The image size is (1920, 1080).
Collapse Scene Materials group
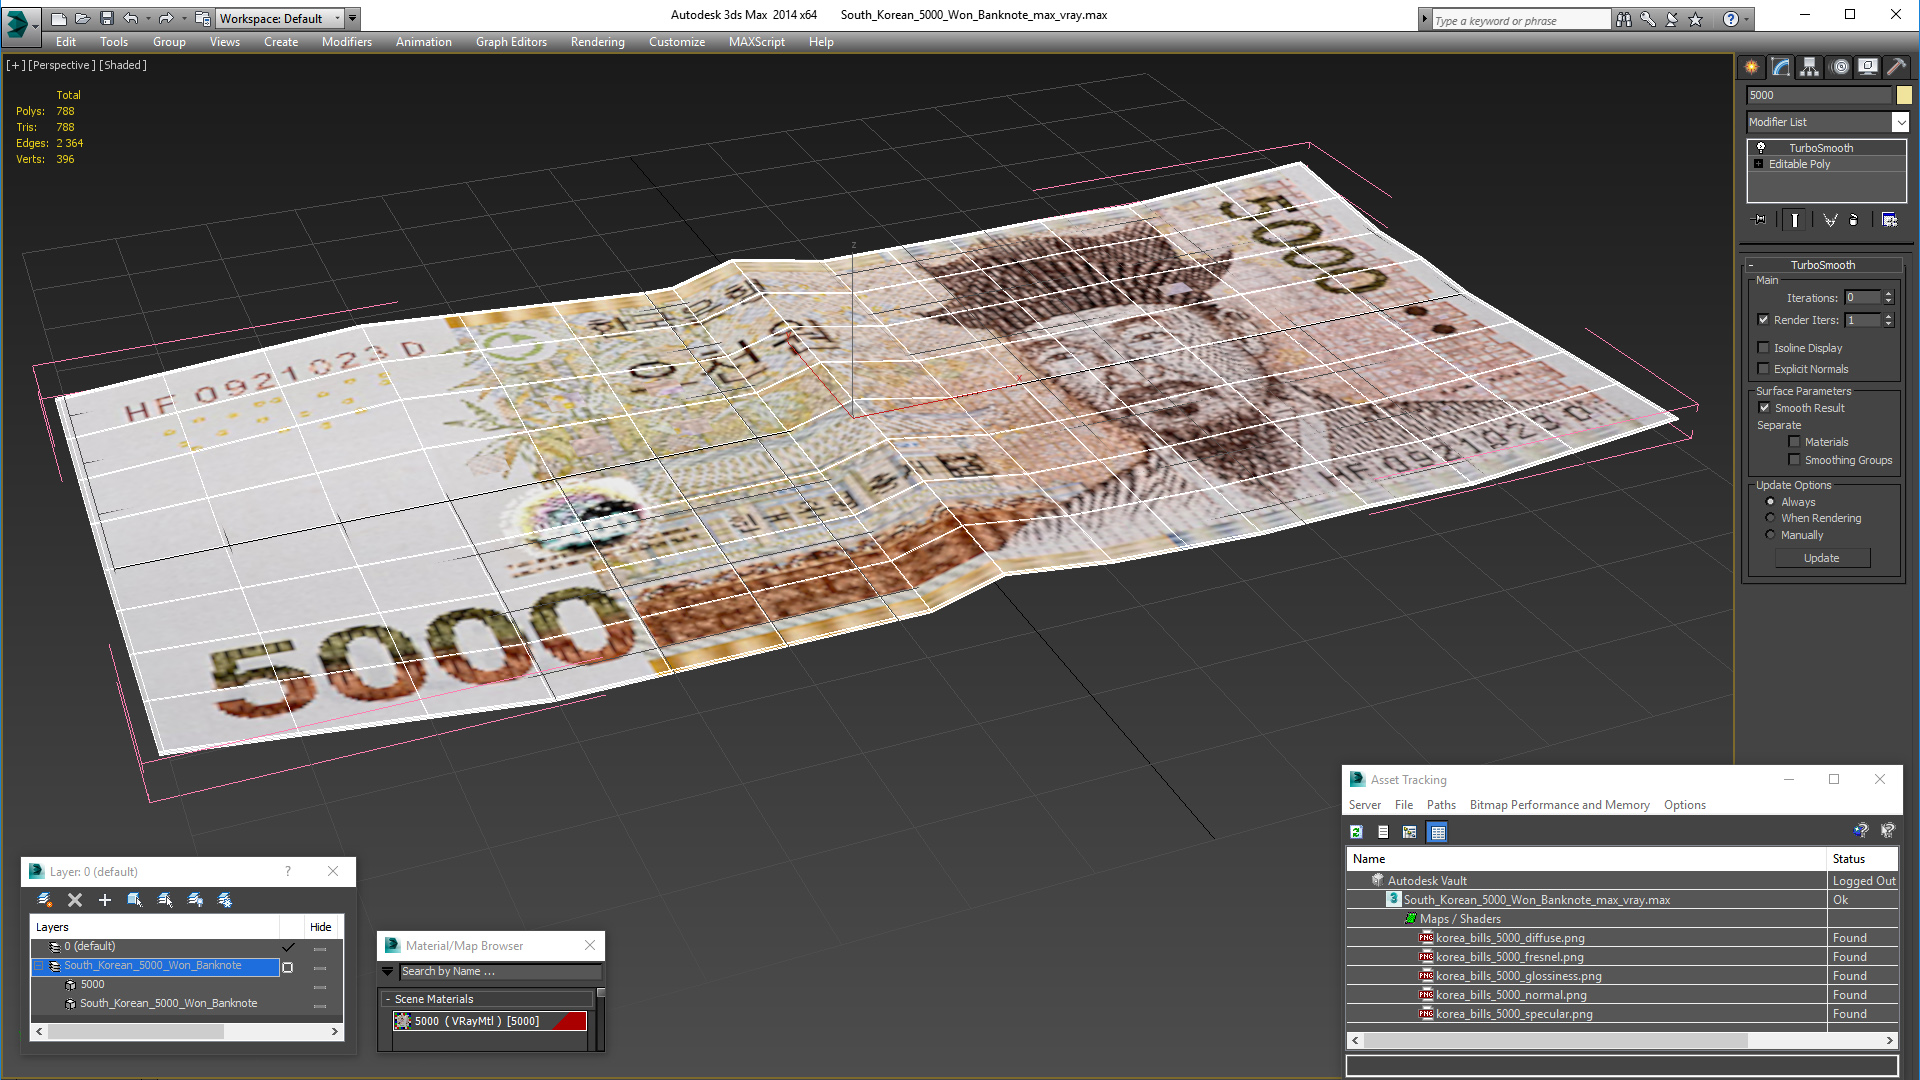coord(388,999)
